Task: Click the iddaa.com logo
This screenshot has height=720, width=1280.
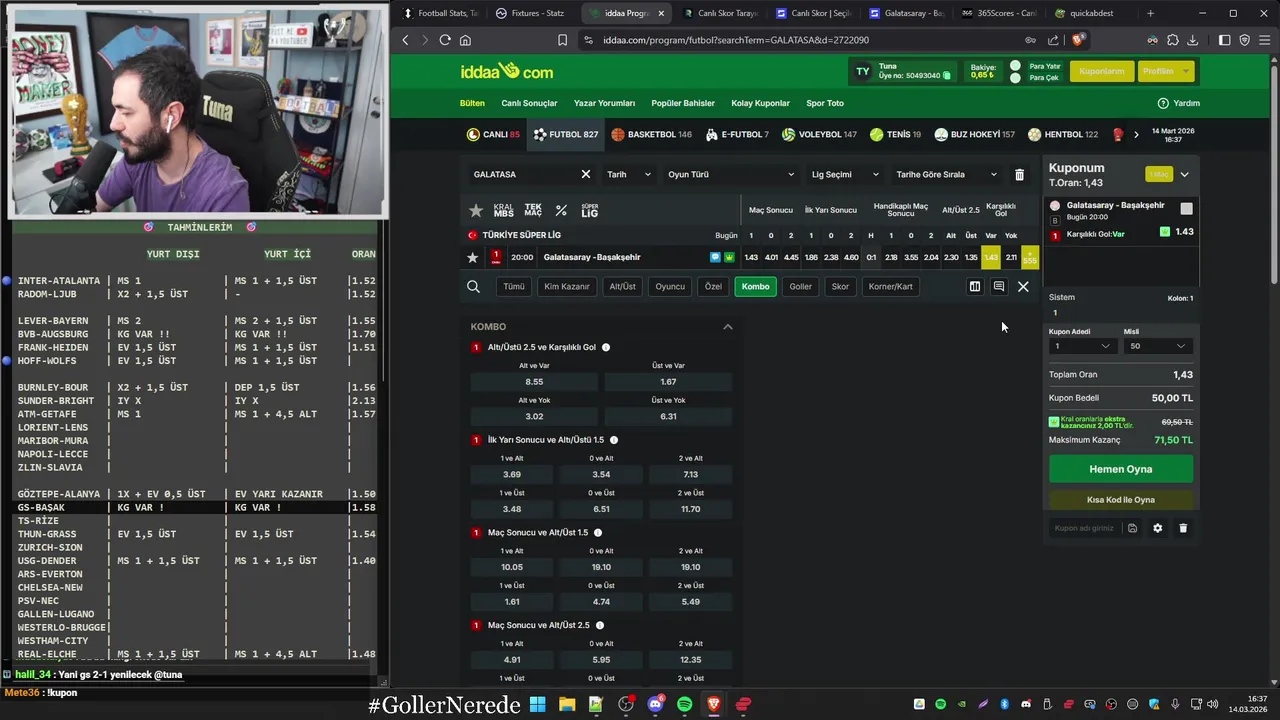Action: click(507, 71)
